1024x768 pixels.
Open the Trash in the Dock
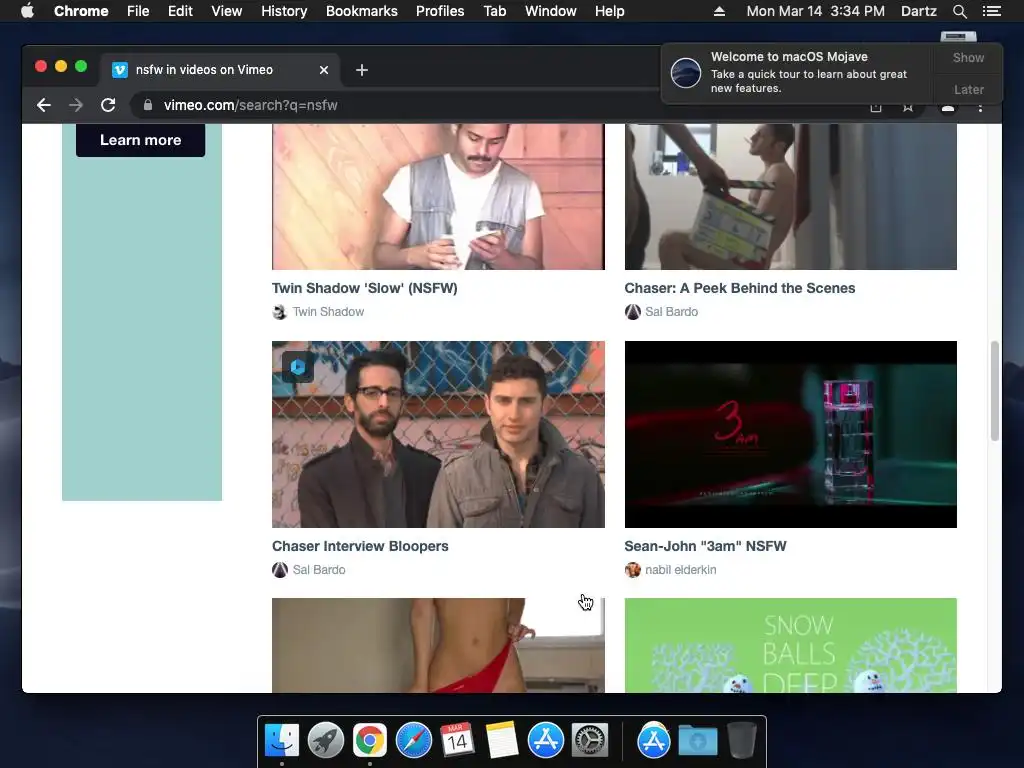[x=742, y=740]
